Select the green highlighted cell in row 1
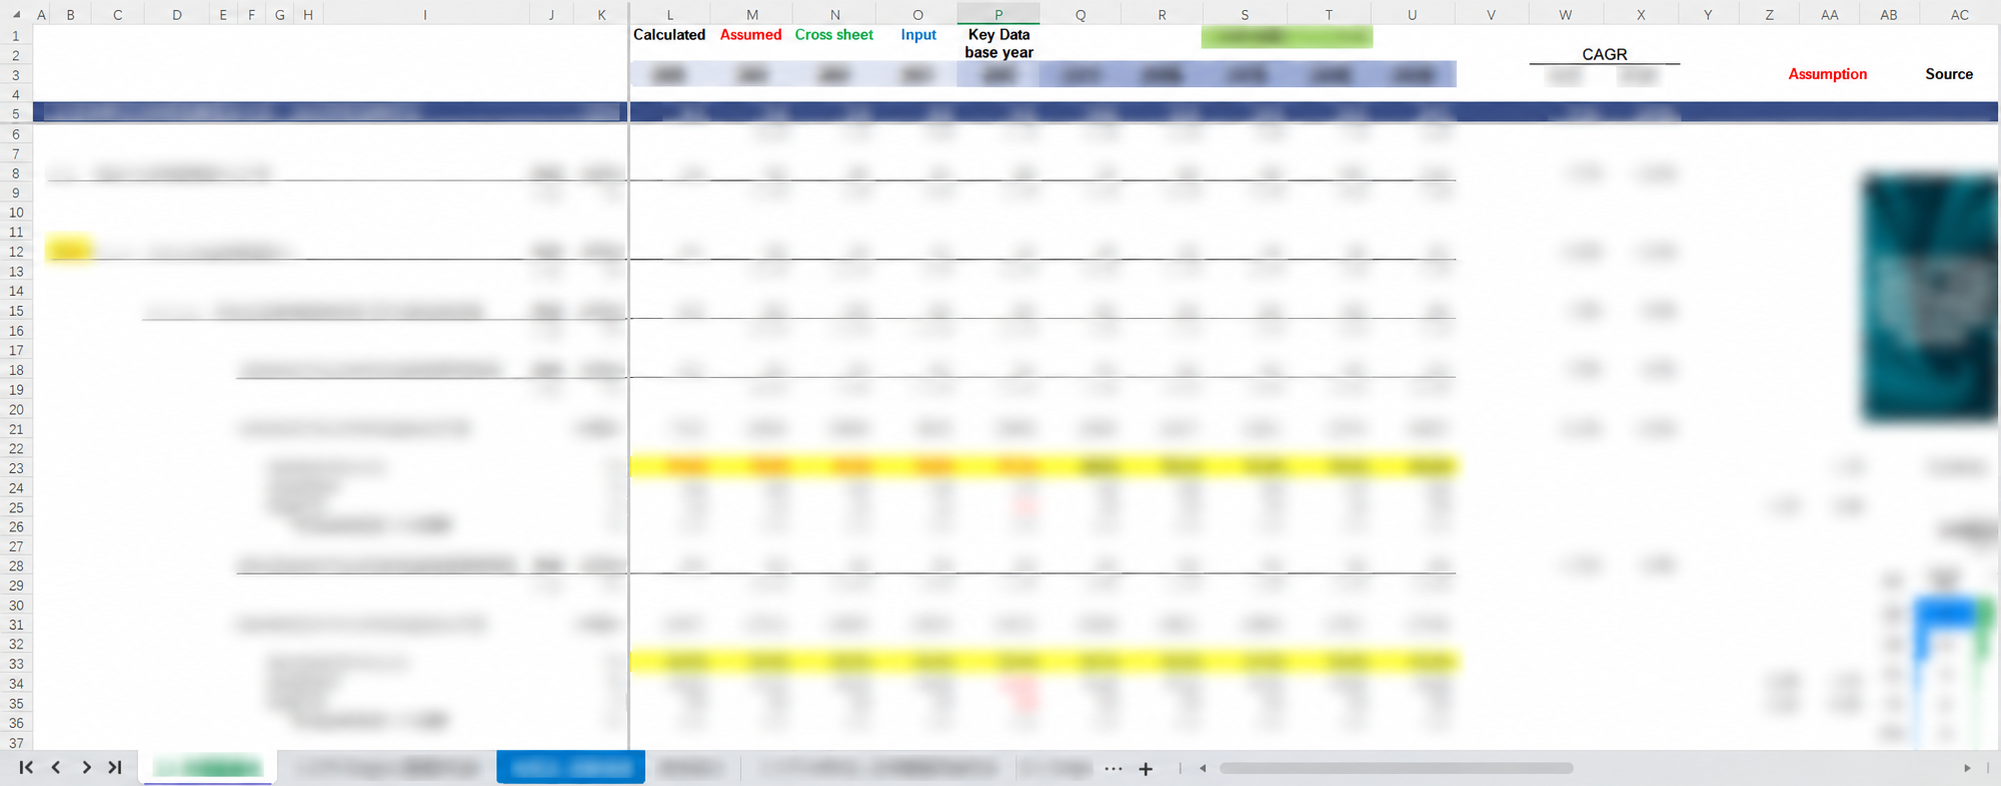This screenshot has height=786, width=2001. coord(1286,37)
